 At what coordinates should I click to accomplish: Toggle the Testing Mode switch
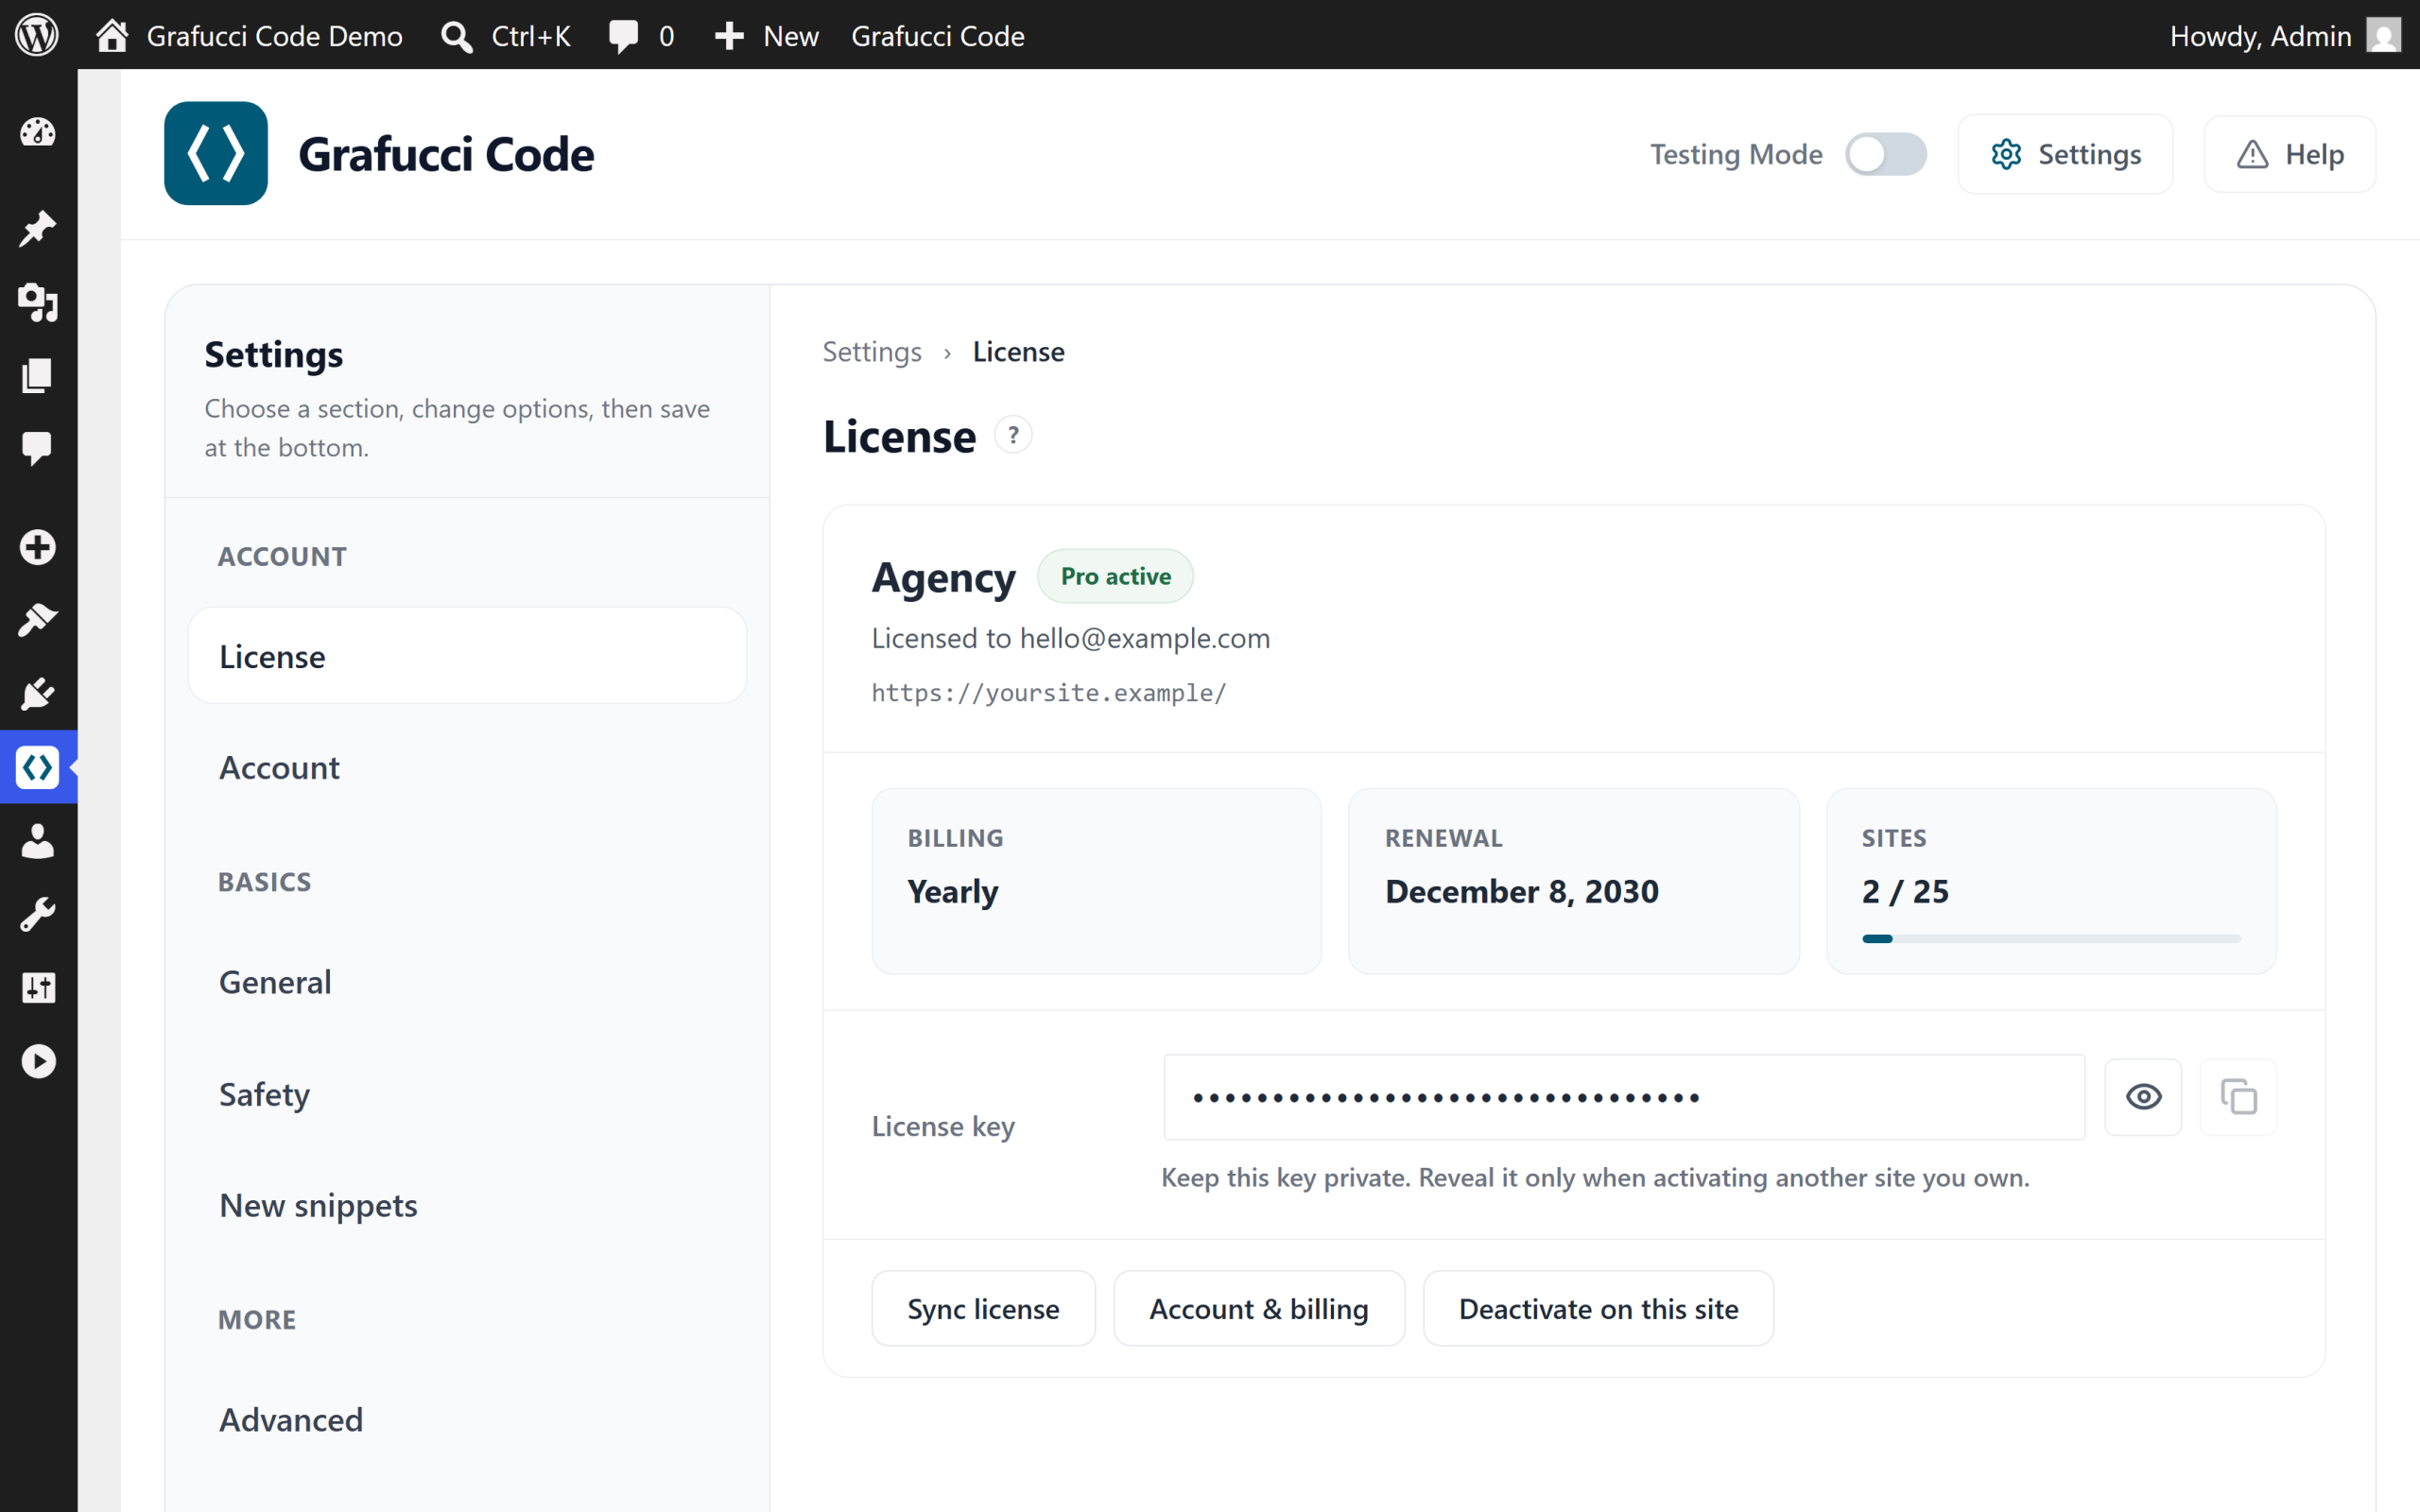point(1885,154)
